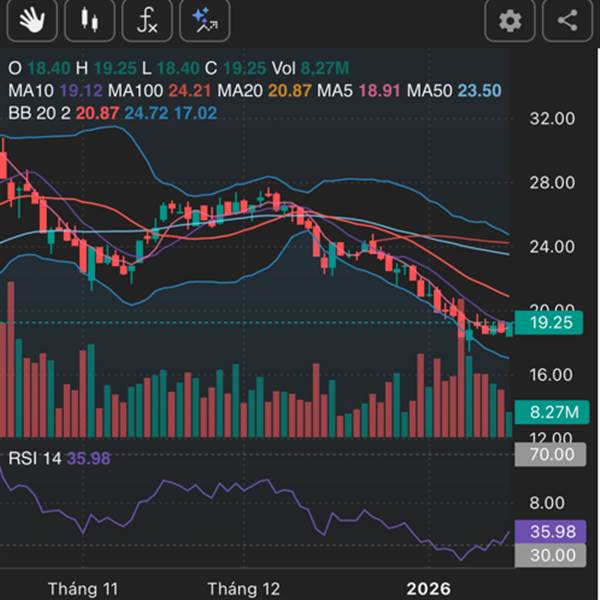The height and width of the screenshot is (600, 600).
Task: Click the RSI value tag 35.98
Action: [x=551, y=532]
